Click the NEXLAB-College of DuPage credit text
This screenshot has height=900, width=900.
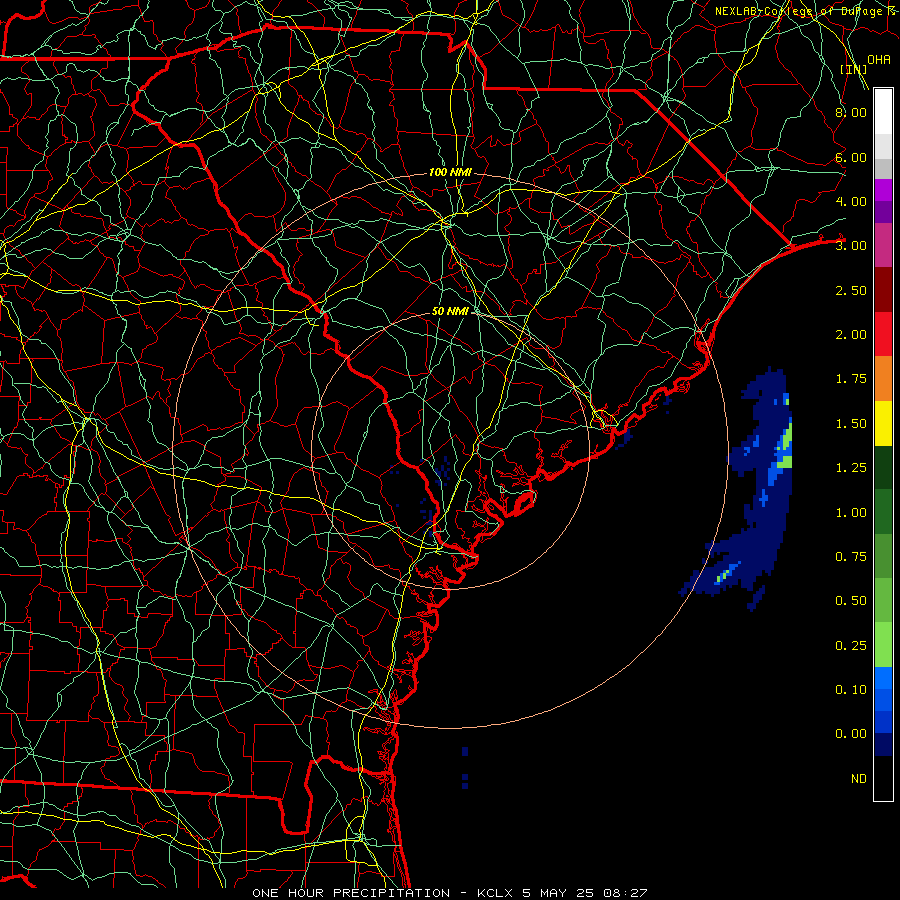[806, 11]
